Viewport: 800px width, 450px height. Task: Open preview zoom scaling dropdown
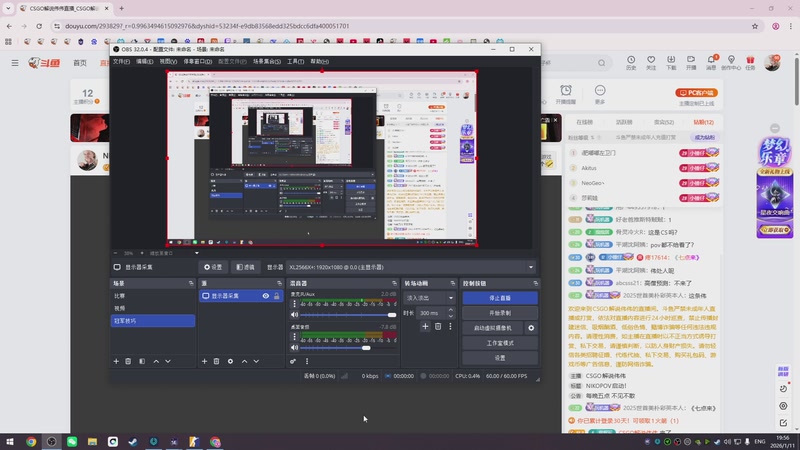click(x=196, y=253)
